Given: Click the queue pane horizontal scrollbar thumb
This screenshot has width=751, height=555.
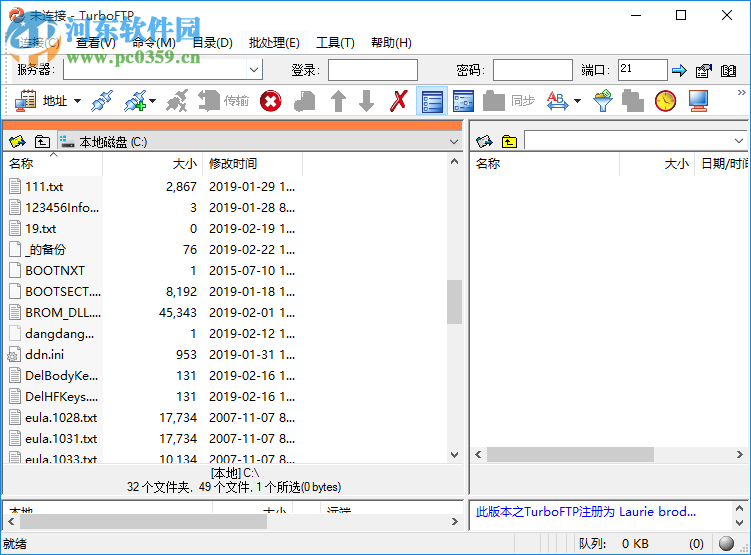Looking at the screenshot, I should pos(143,521).
